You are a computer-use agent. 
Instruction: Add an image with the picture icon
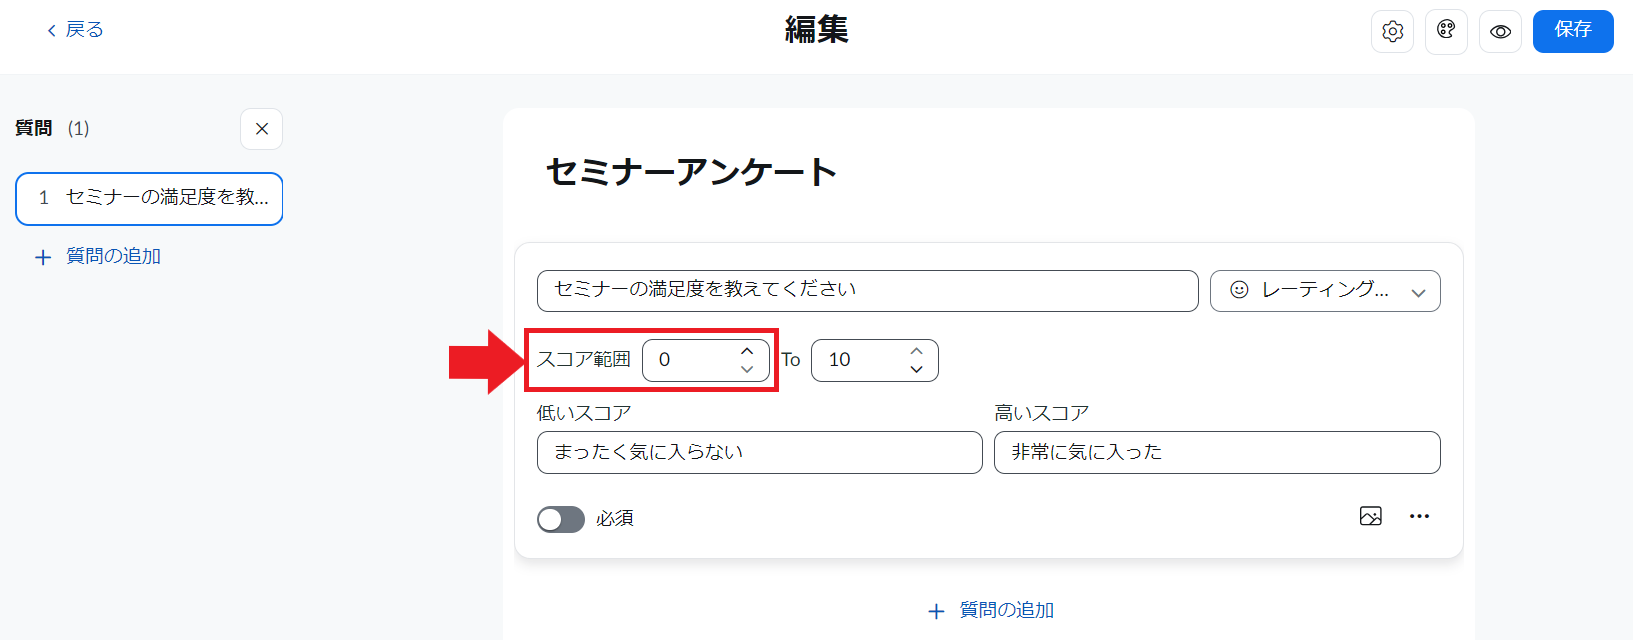[1371, 516]
